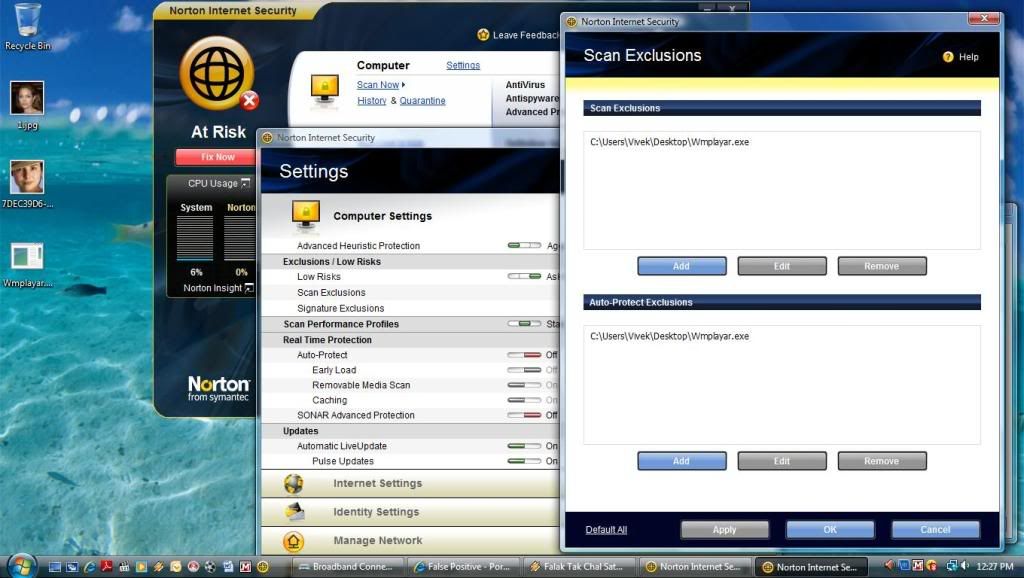1024x578 pixels.
Task: Toggle SONAR Advanced Protection switch
Action: [524, 415]
